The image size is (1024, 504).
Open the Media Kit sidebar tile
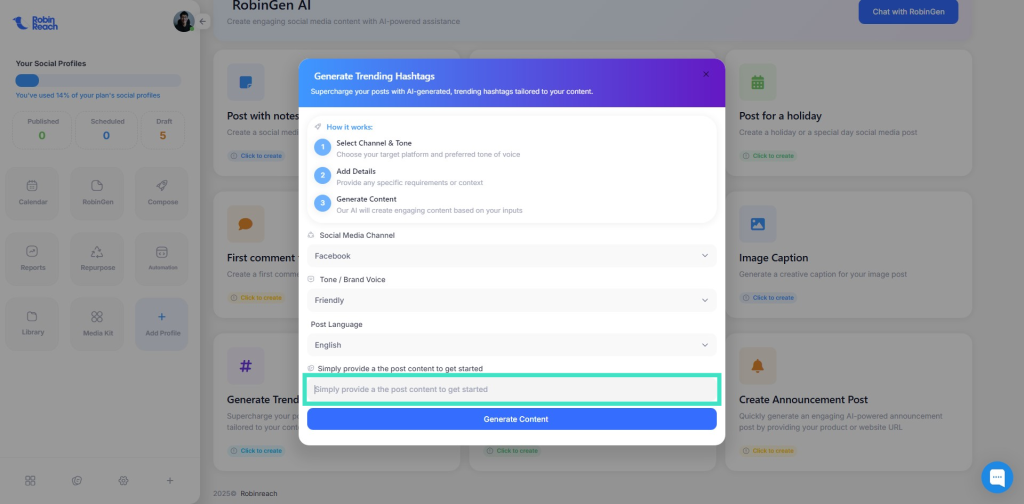point(97,324)
